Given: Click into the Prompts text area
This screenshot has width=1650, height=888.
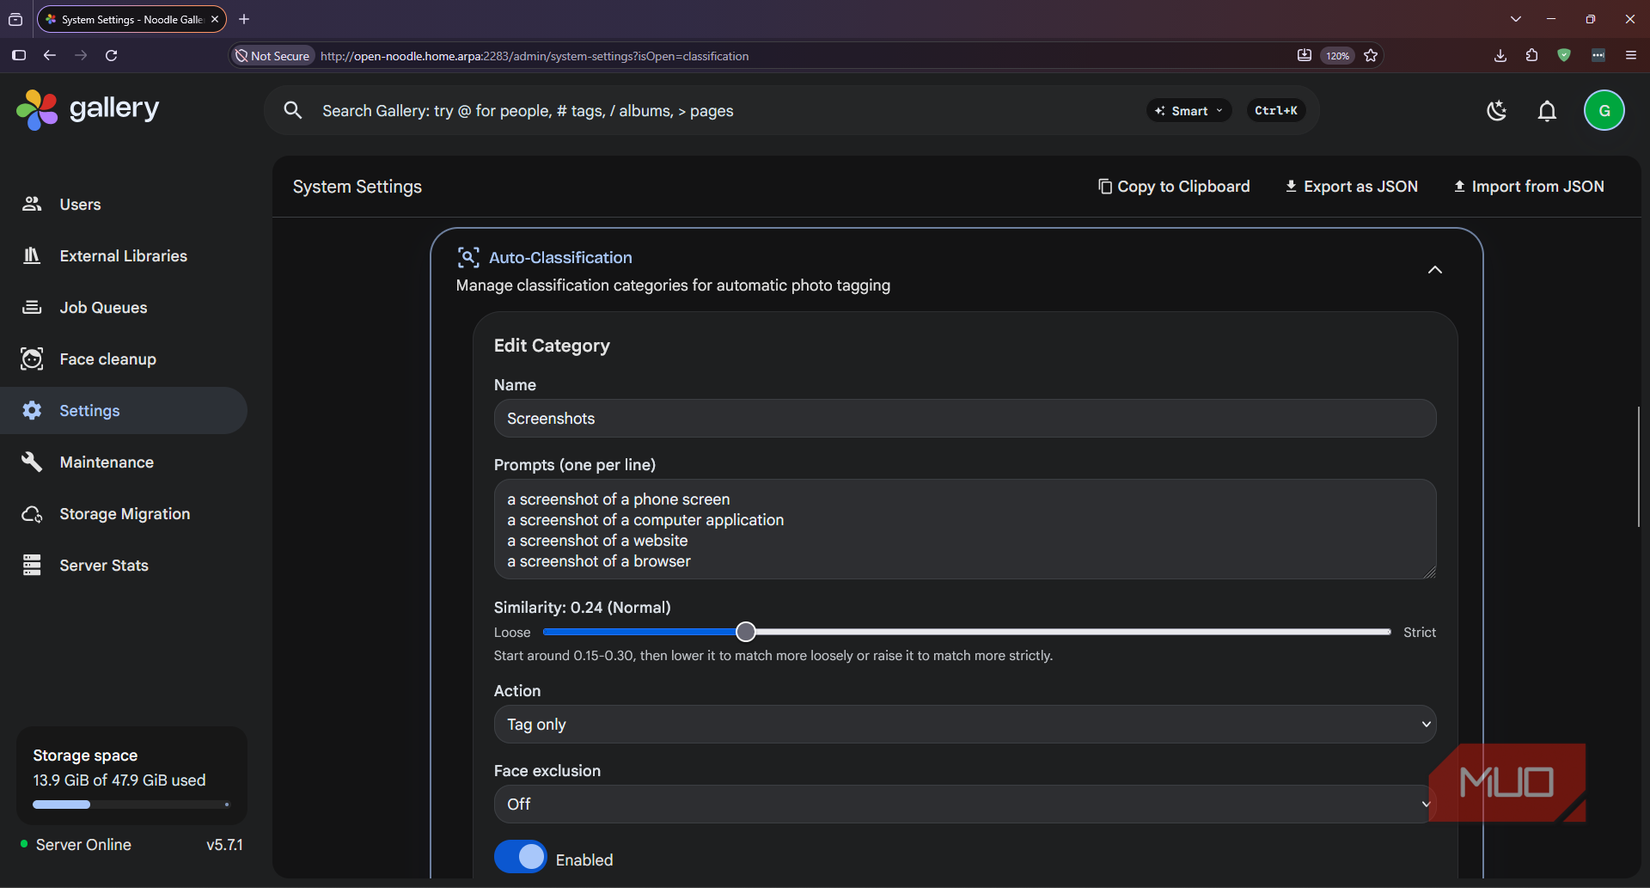Looking at the screenshot, I should coord(965,529).
